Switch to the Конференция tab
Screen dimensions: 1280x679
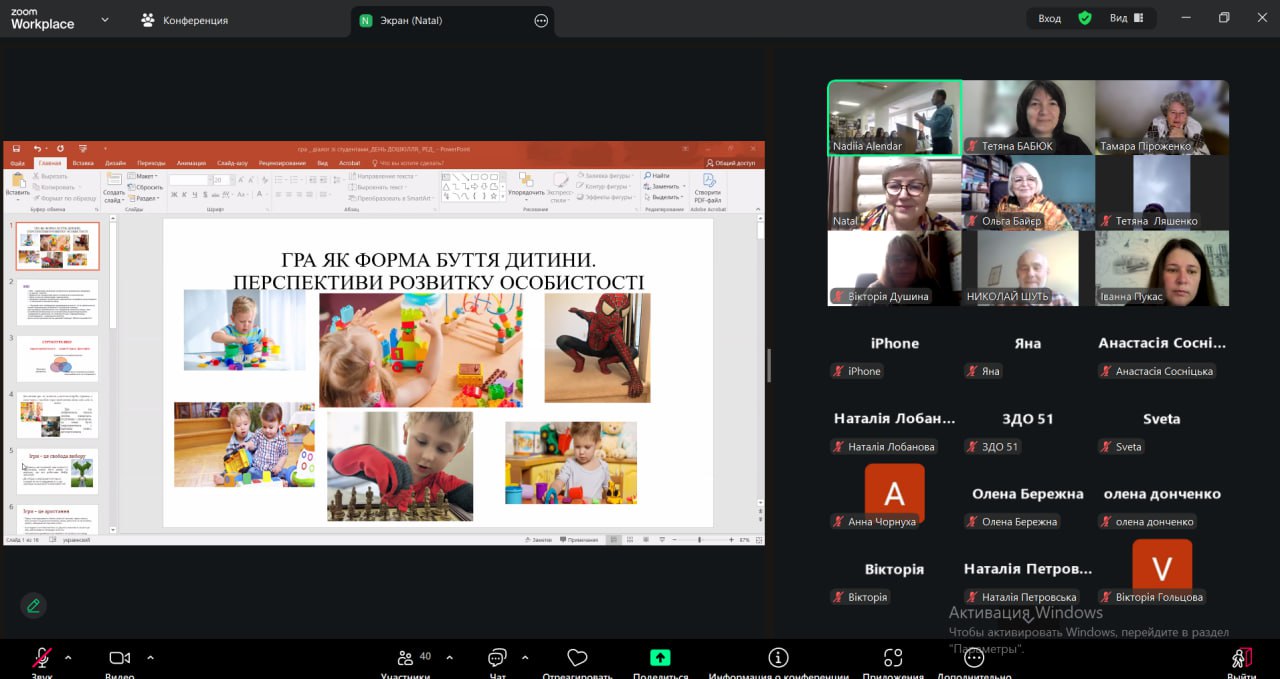tap(185, 20)
